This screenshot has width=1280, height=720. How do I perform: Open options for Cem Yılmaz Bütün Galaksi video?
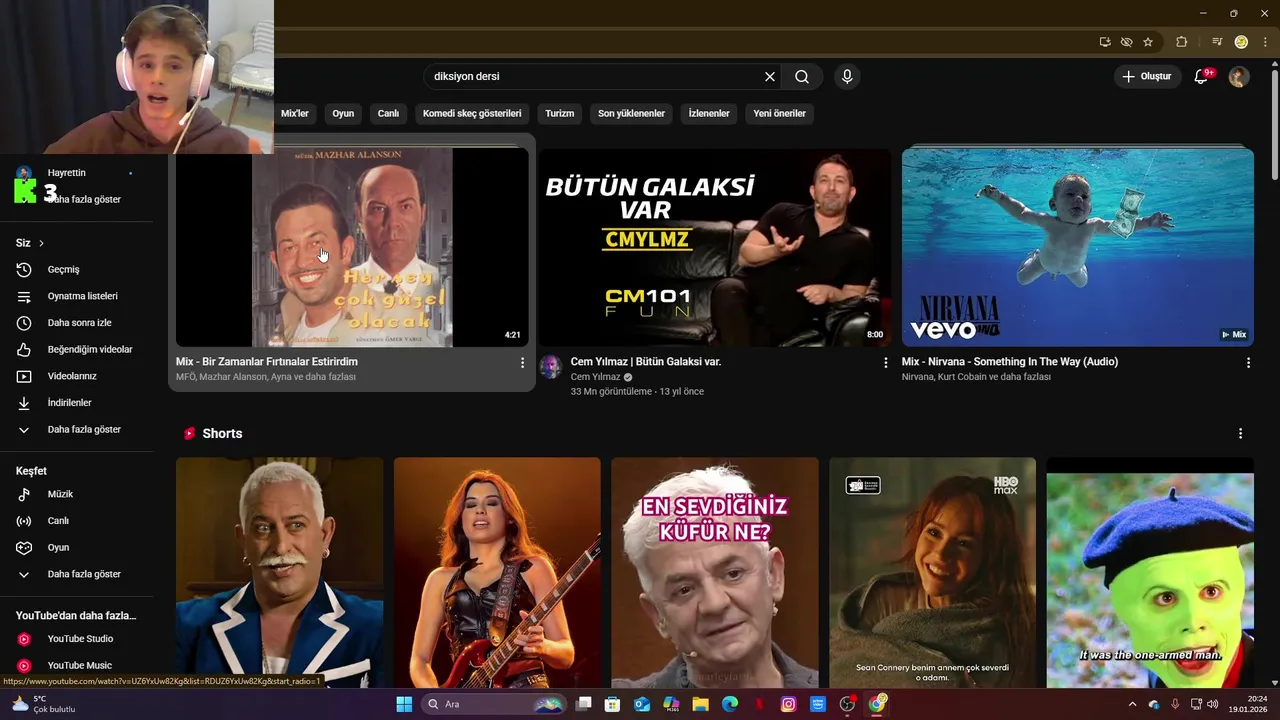885,363
